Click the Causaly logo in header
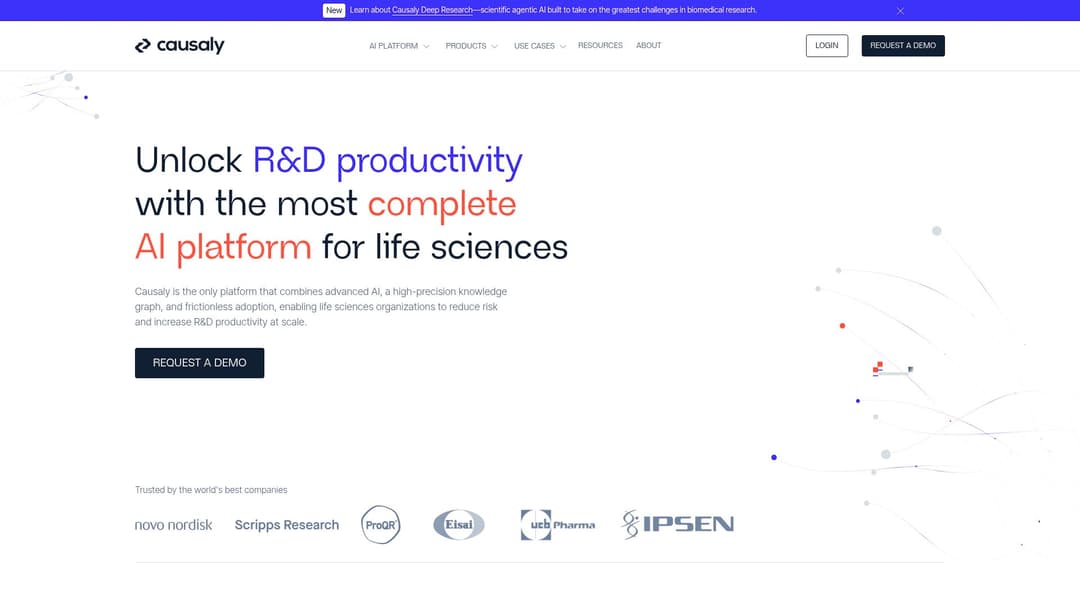 [x=180, y=46]
